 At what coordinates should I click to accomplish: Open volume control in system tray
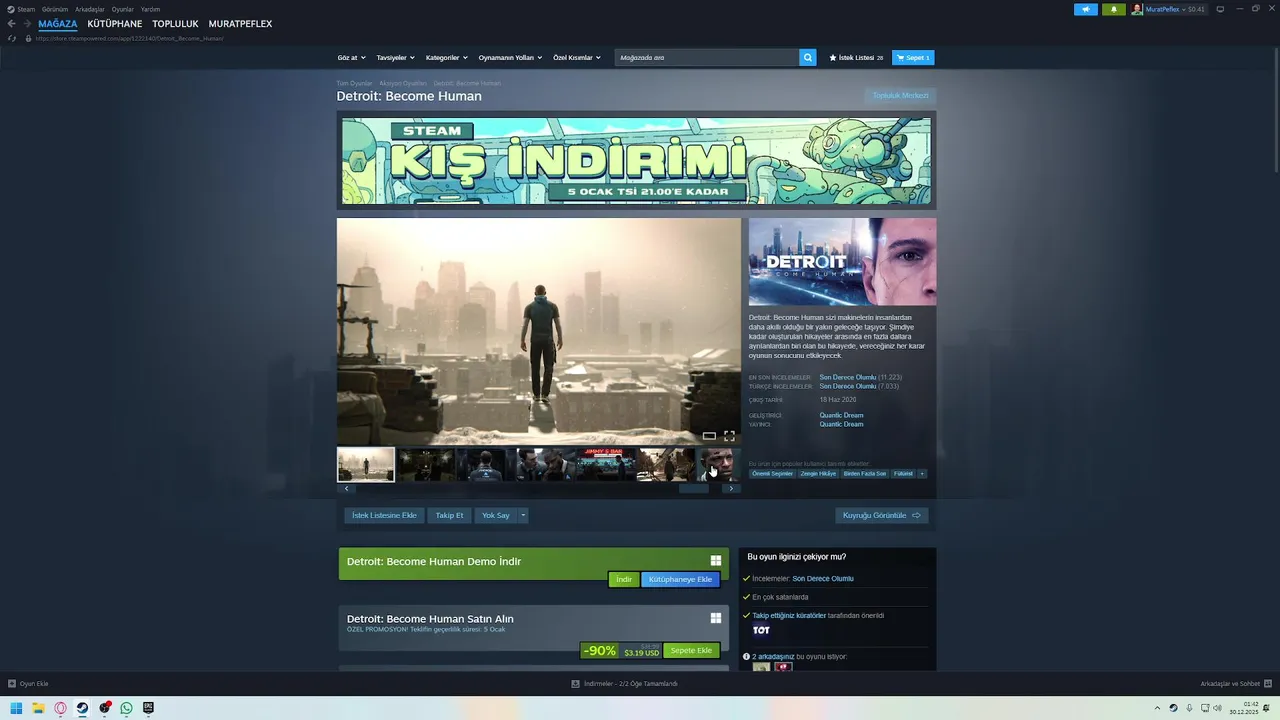pyautogui.click(x=1218, y=708)
